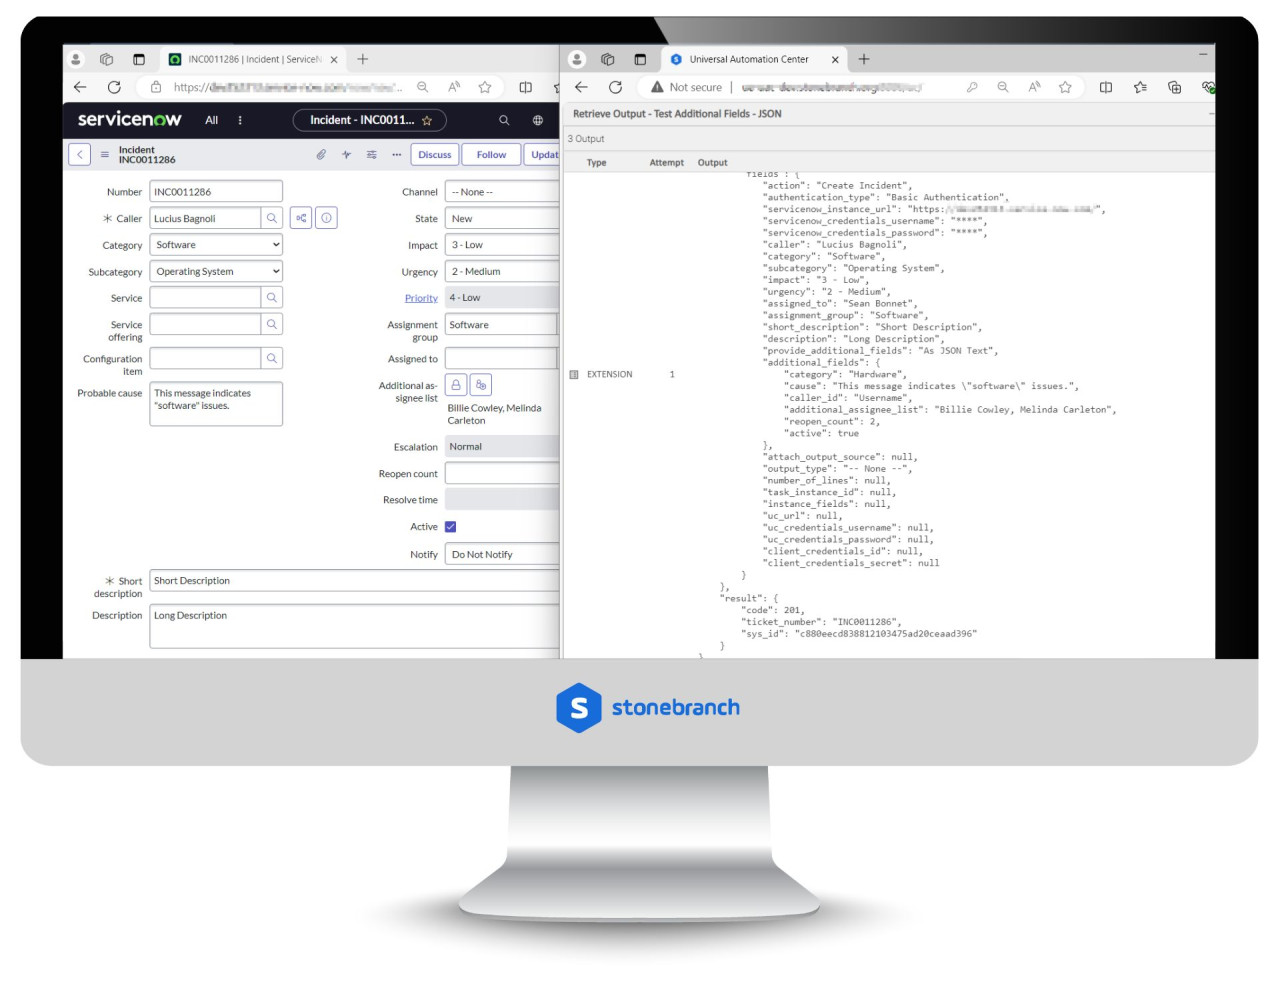The width and height of the screenshot is (1280, 984).
Task: Click the attachment paperclip icon on the incident form
Action: point(320,154)
